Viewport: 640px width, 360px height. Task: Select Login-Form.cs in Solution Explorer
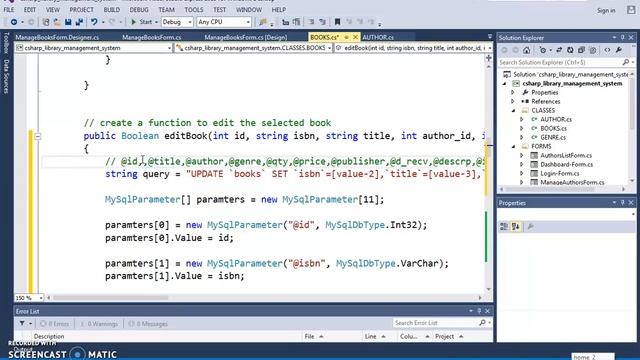tap(559, 173)
